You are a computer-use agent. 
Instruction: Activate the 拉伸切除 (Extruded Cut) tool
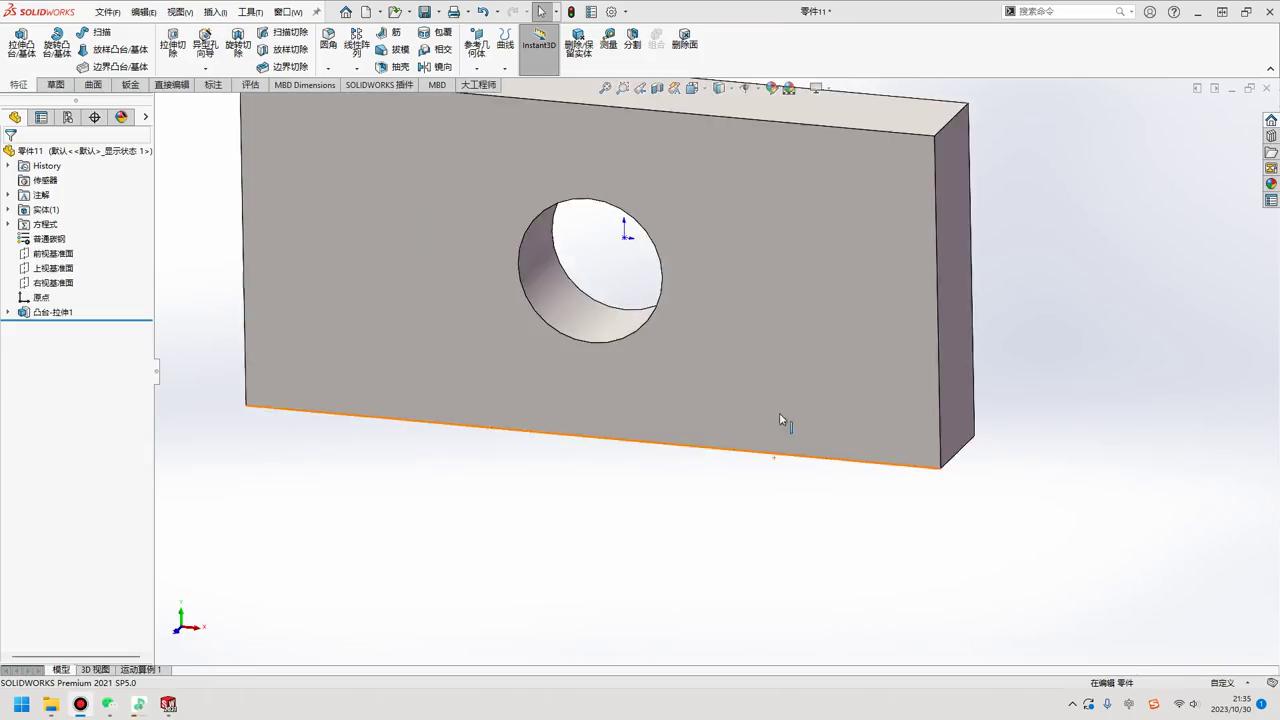(x=172, y=41)
